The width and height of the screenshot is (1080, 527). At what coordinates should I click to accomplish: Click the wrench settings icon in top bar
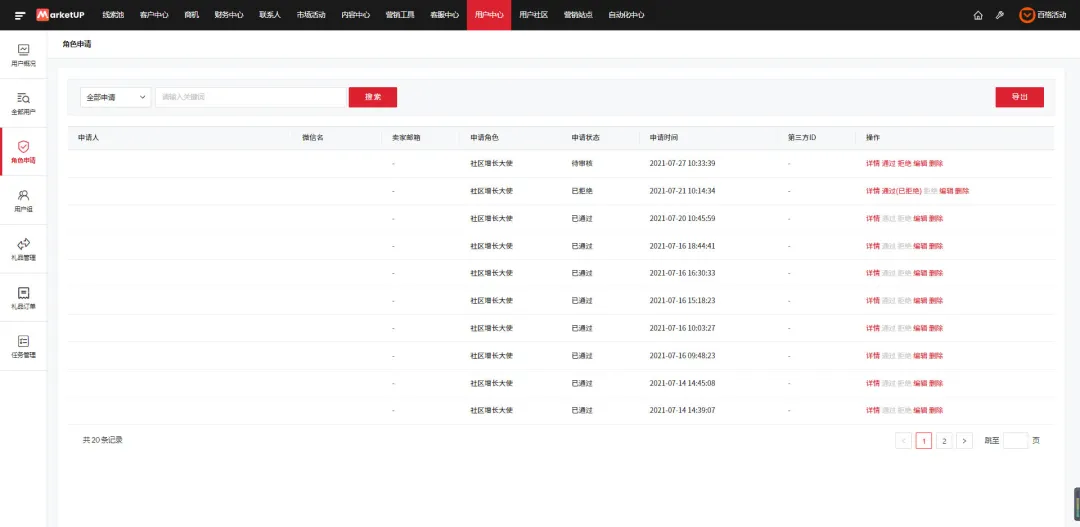pyautogui.click(x=999, y=15)
